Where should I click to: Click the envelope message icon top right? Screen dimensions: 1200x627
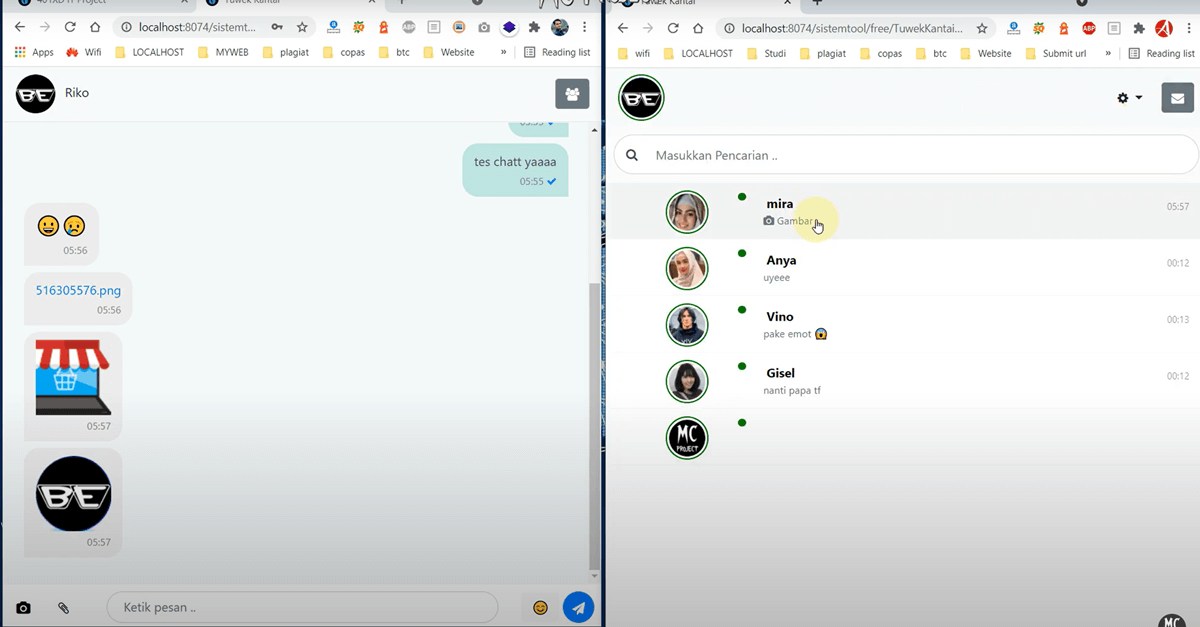[1177, 98]
